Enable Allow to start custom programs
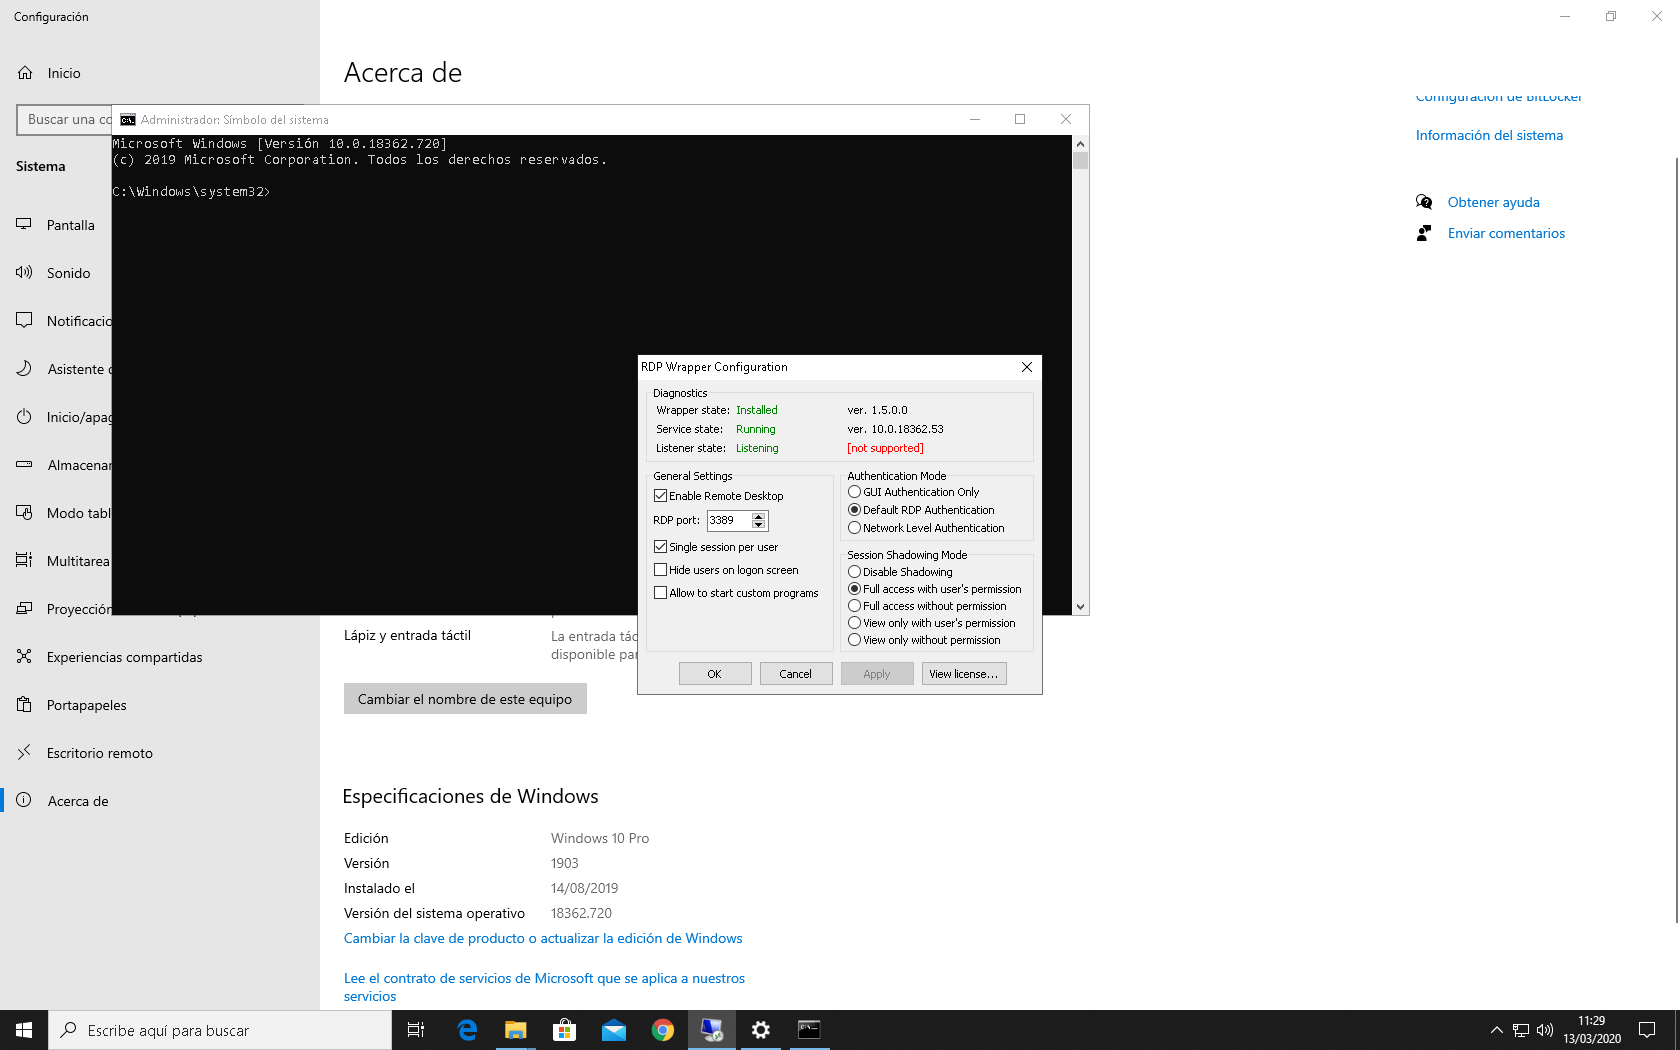Screen dimensions: 1680x1050 (660, 593)
